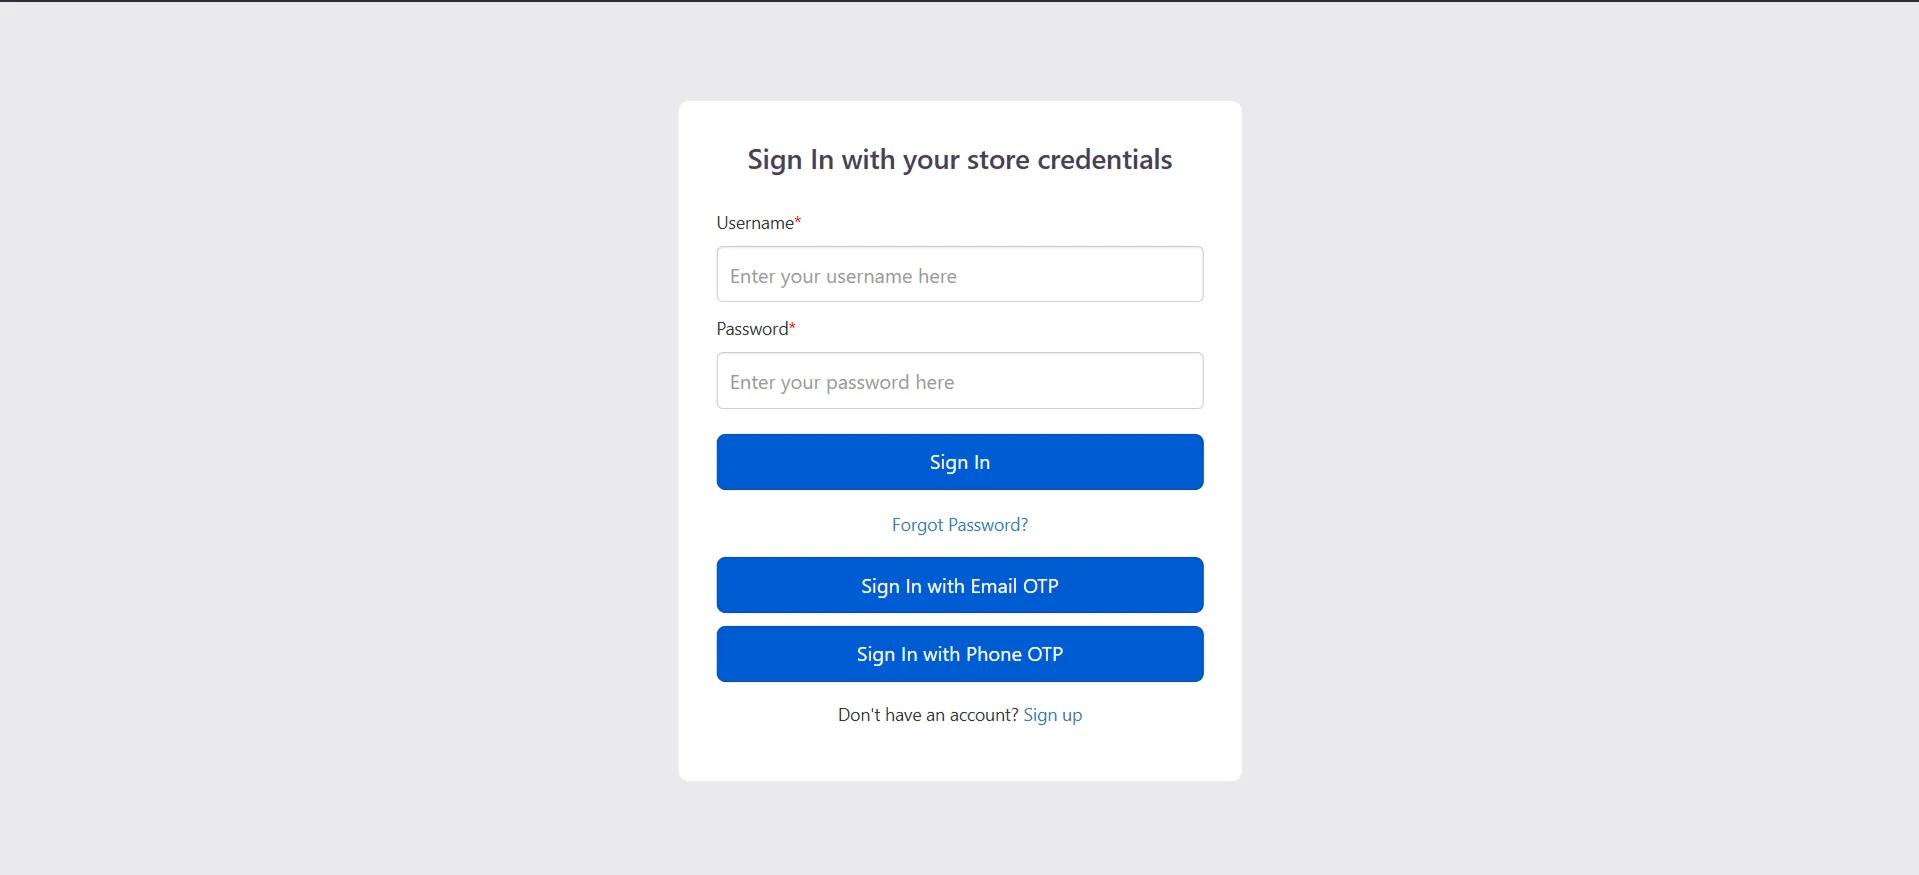Click inside the white sign-in card
Viewport: 1919px width, 875px height.
point(959,760)
